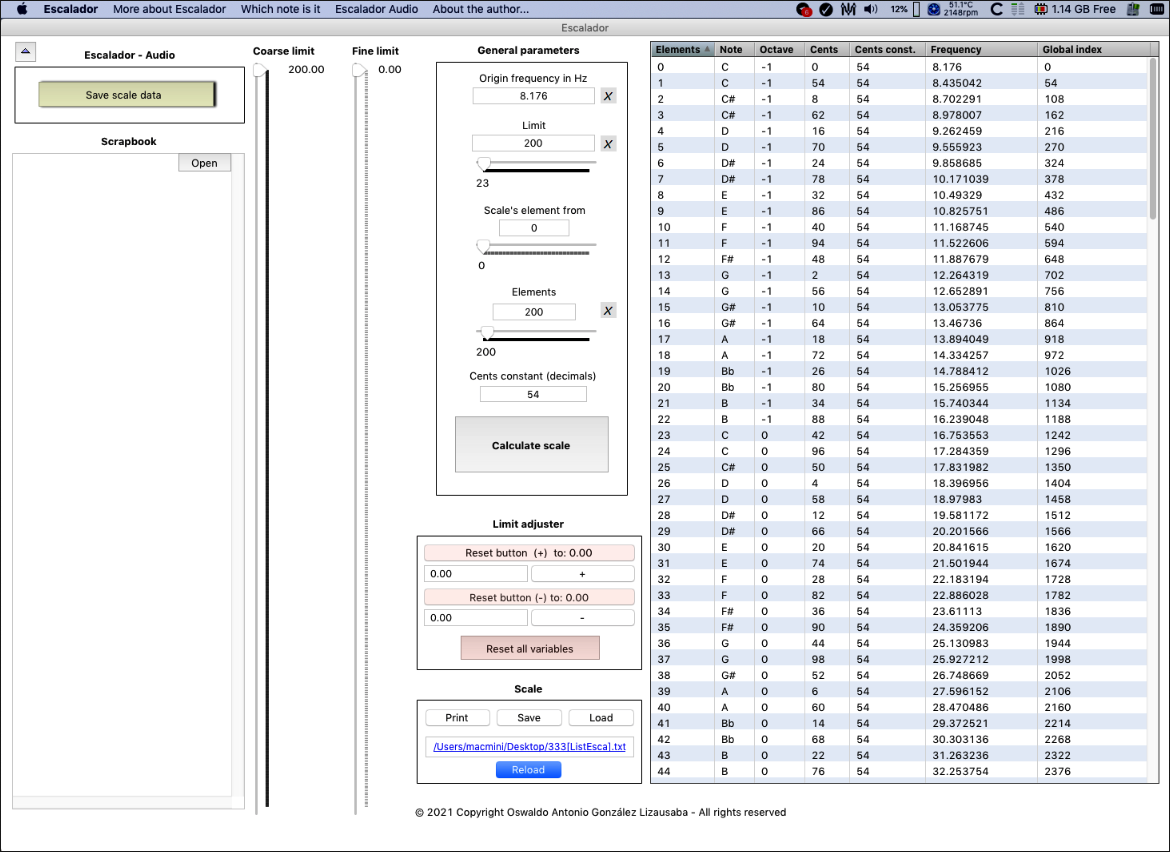Clear the Origin frequency field with X
The height and width of the screenshot is (852, 1170).
(x=608, y=96)
